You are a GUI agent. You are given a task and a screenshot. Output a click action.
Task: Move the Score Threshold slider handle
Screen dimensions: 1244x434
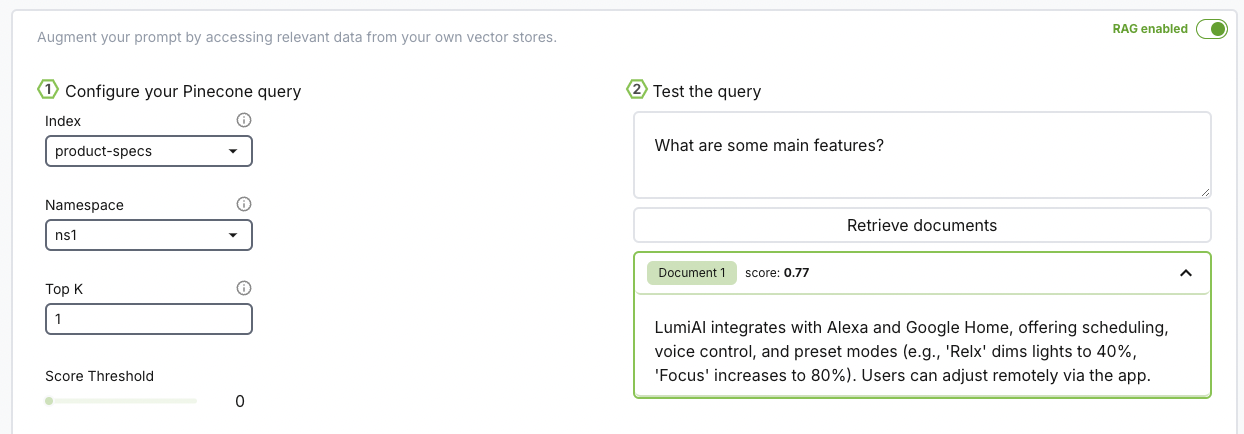pos(49,401)
